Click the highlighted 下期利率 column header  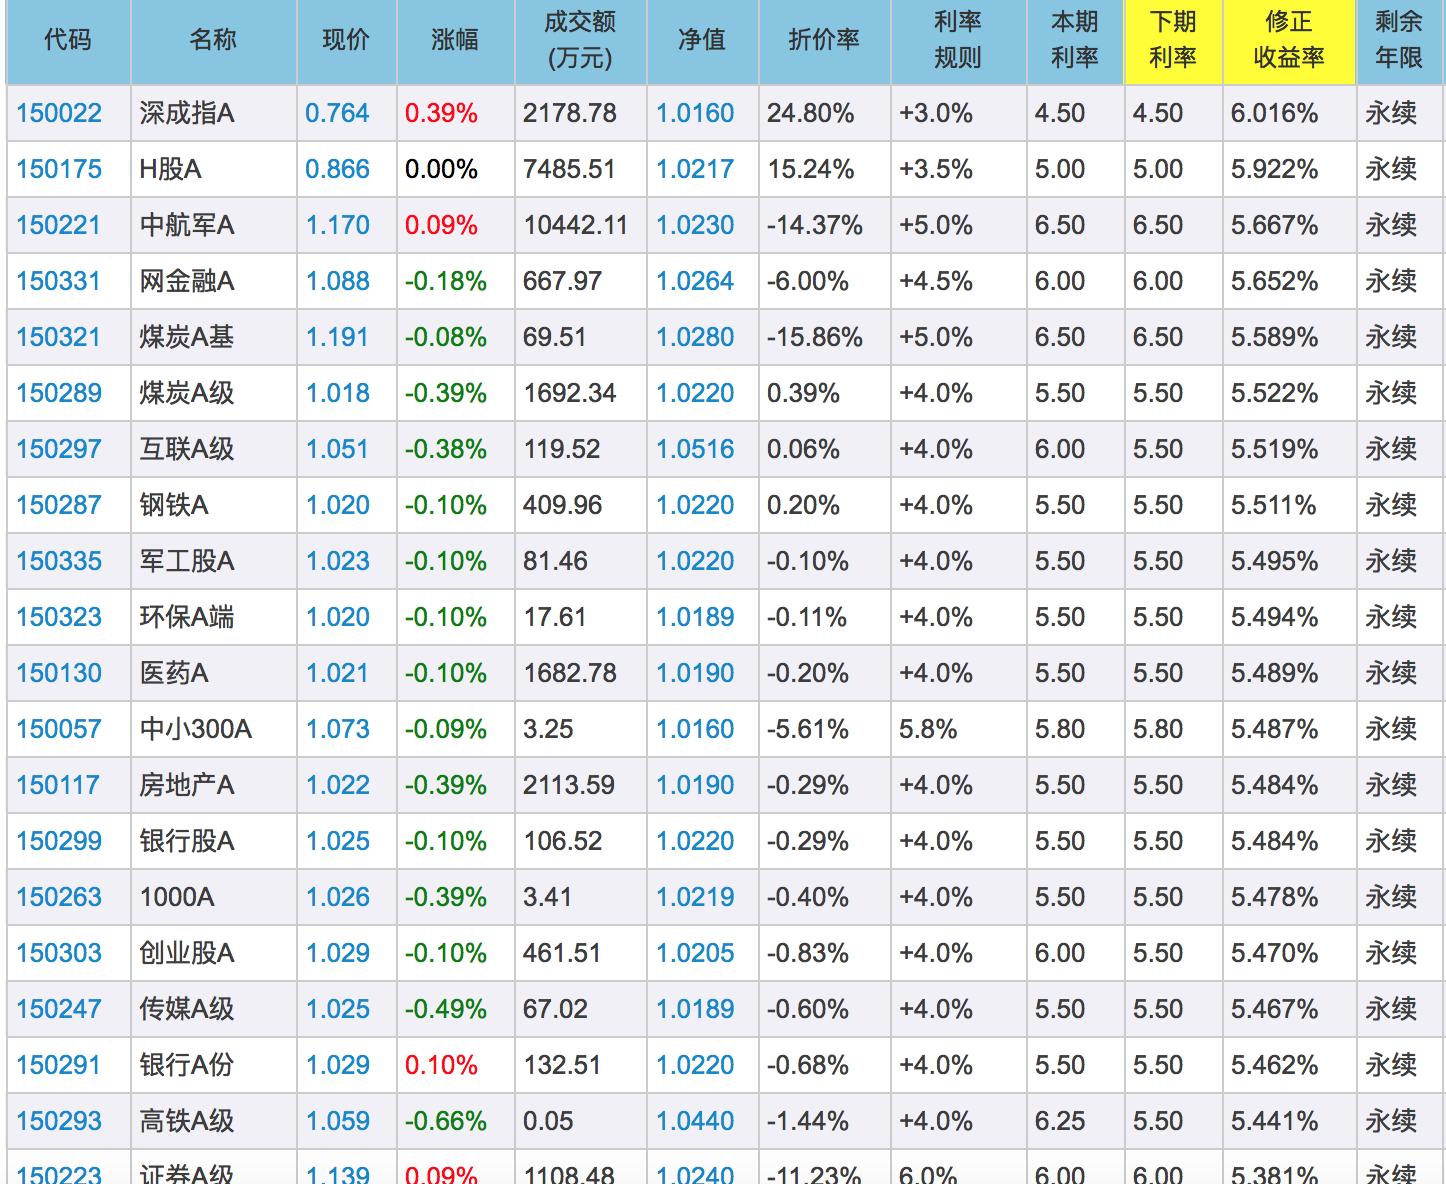coord(1172,40)
